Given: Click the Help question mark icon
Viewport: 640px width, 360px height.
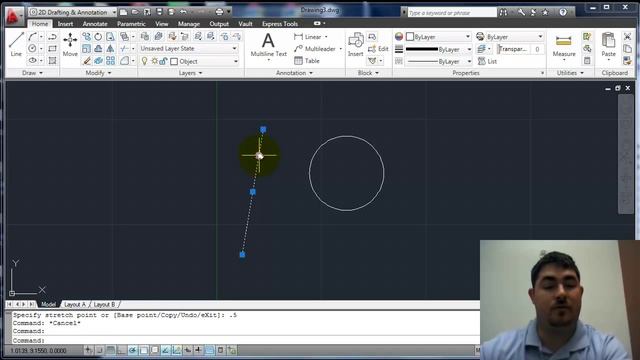Looking at the screenshot, I should click(563, 12).
